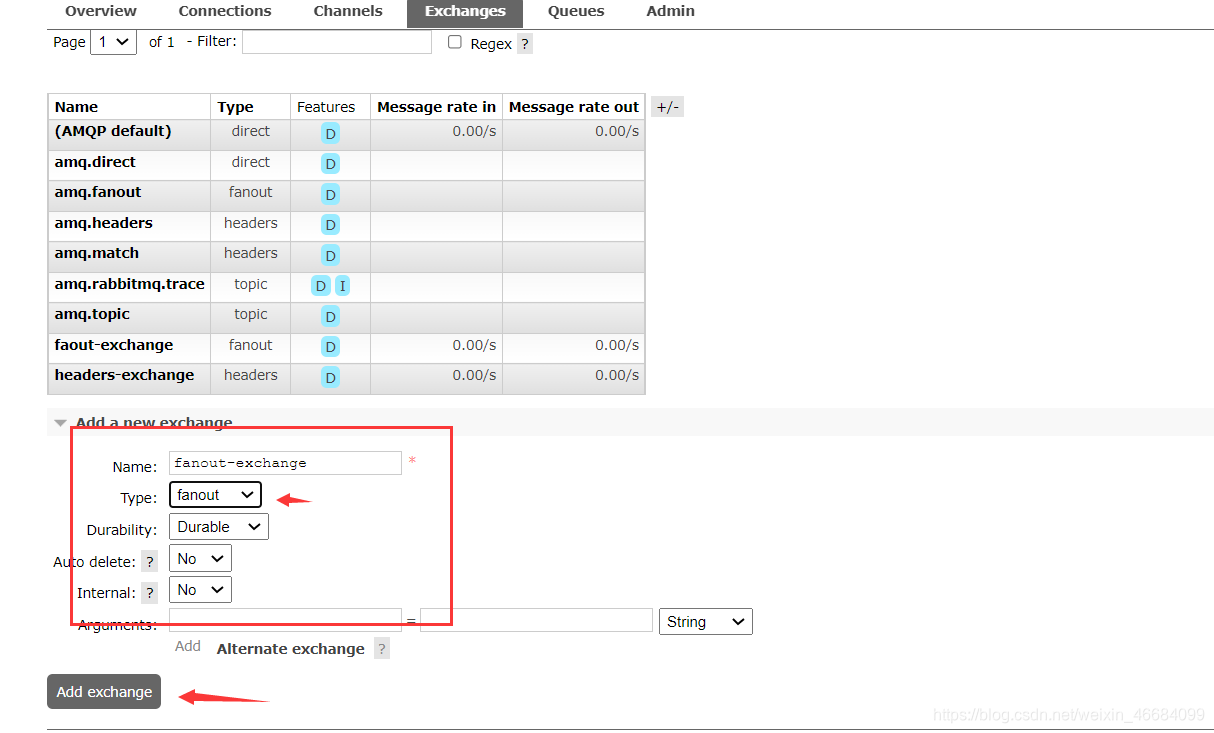Click the D feature badge for faout-exchange
The image size is (1214, 733).
click(x=330, y=347)
